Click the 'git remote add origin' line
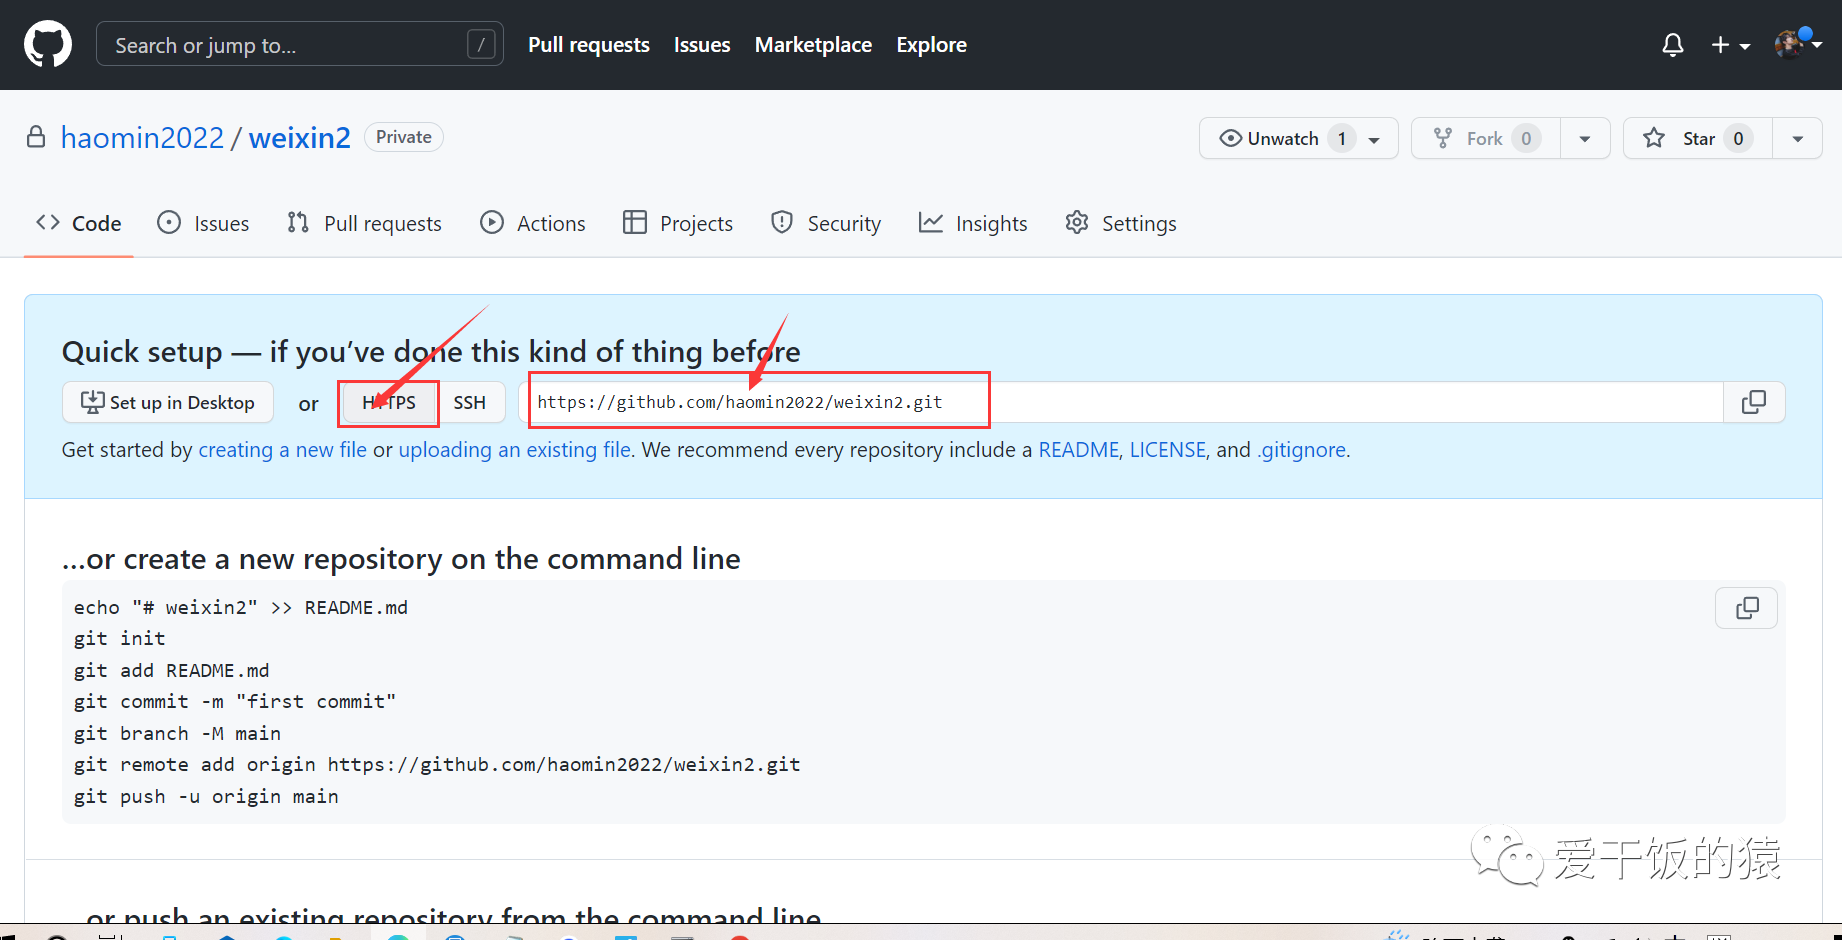 coord(437,764)
